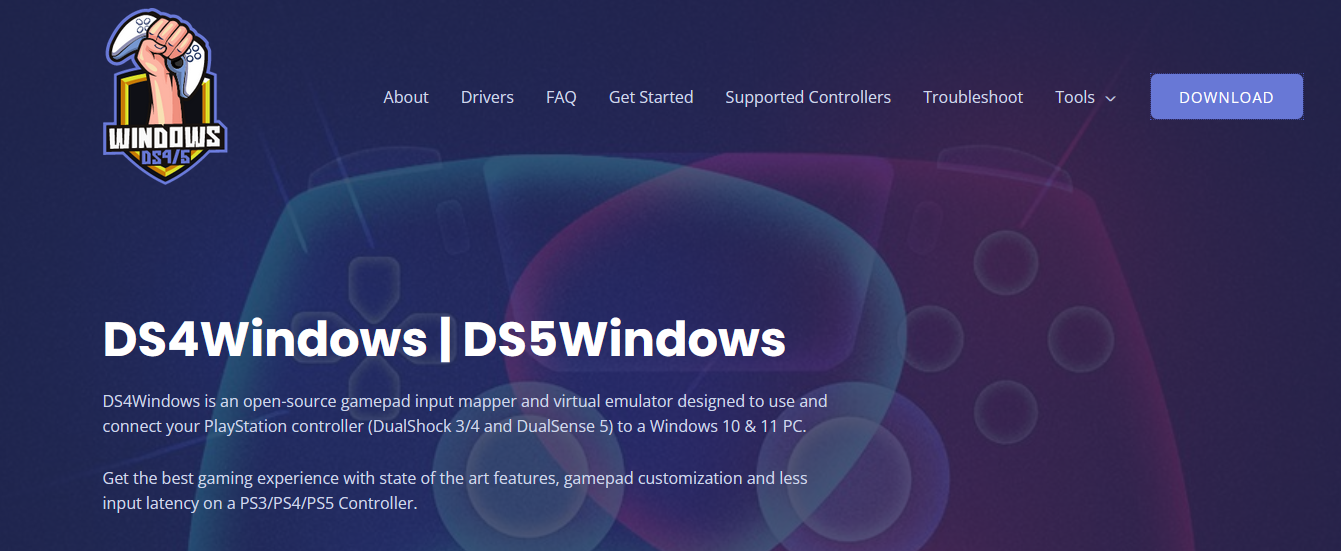The width and height of the screenshot is (1341, 551).
Task: Open the About page
Action: 406,97
